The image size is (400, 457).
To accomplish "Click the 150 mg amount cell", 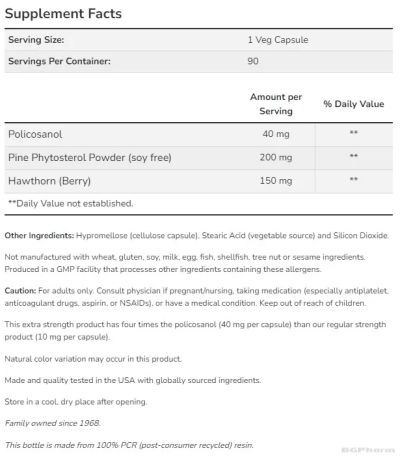I will pyautogui.click(x=276, y=181).
